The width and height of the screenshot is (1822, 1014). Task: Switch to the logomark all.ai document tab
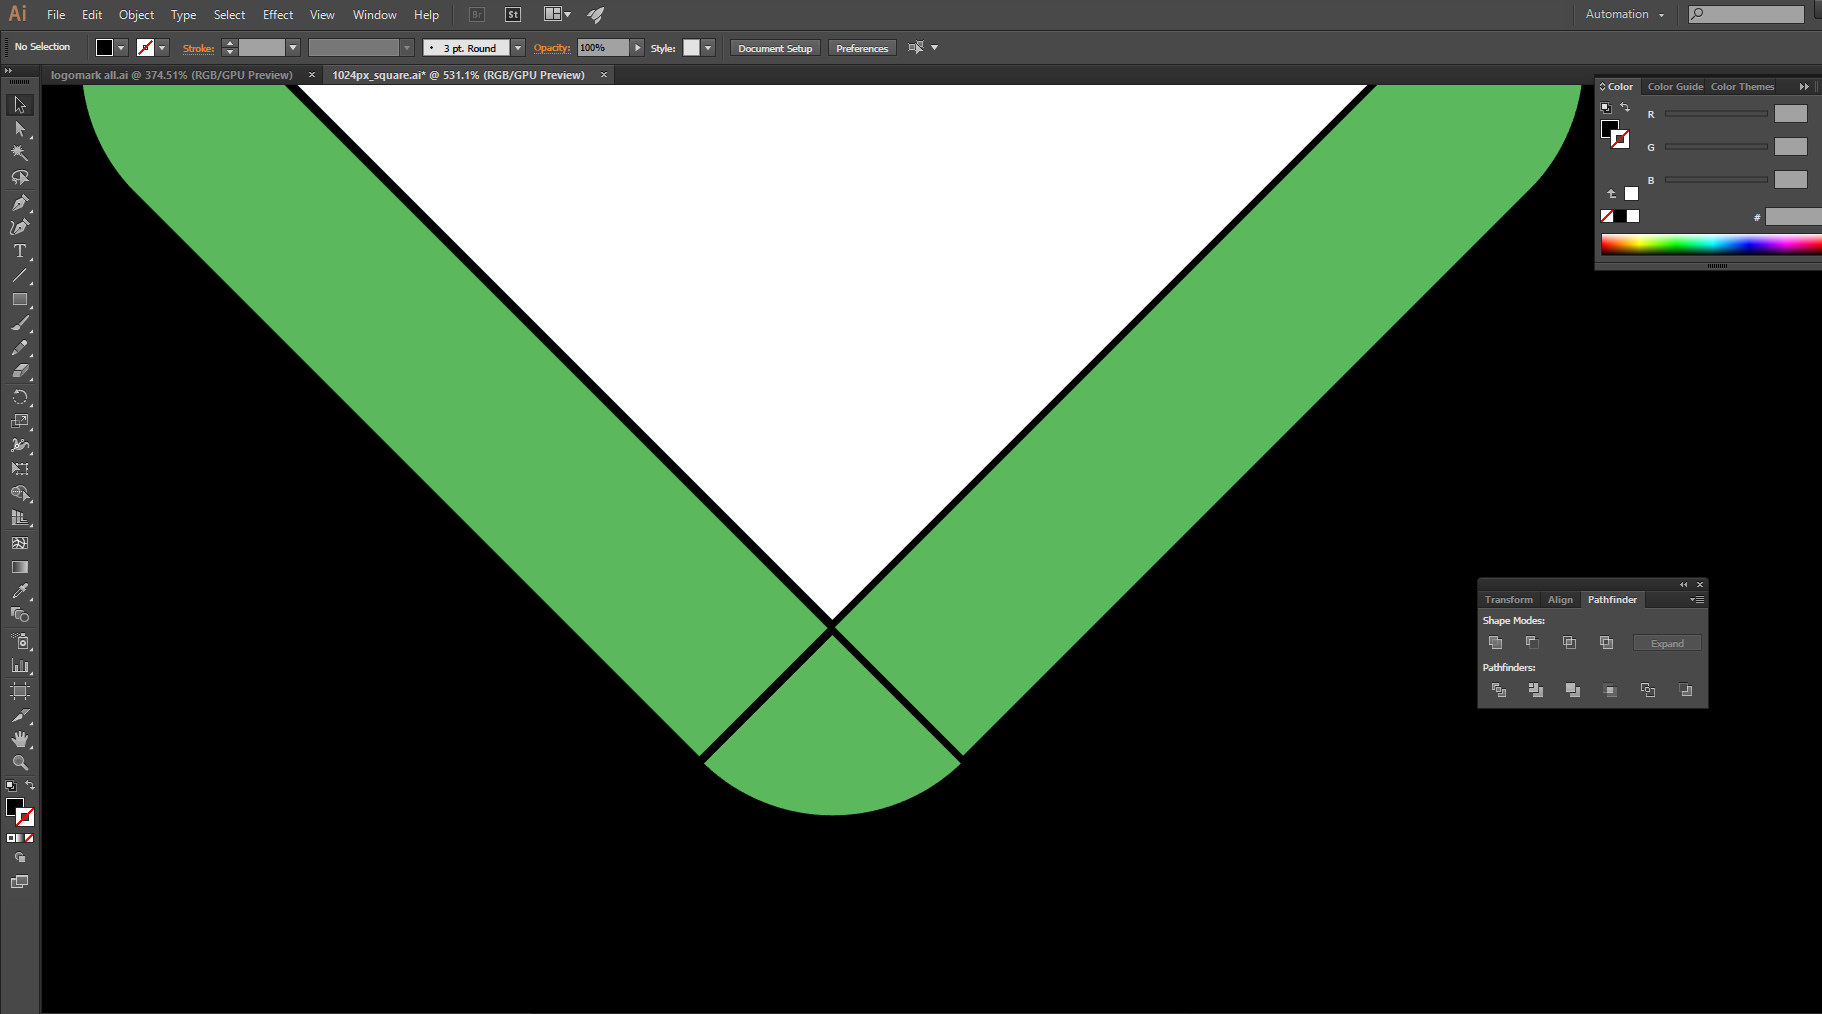(x=172, y=75)
